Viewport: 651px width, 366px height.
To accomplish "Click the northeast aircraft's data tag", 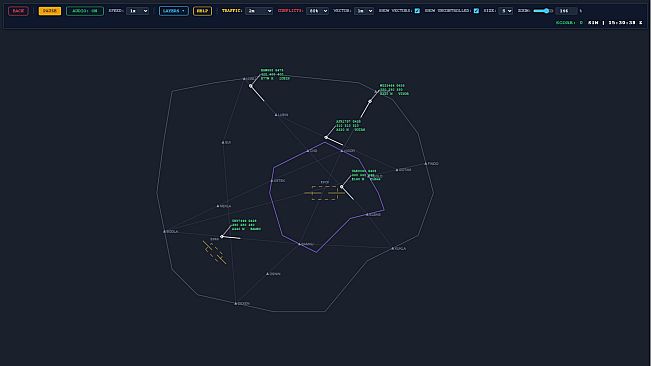I will coord(394,90).
